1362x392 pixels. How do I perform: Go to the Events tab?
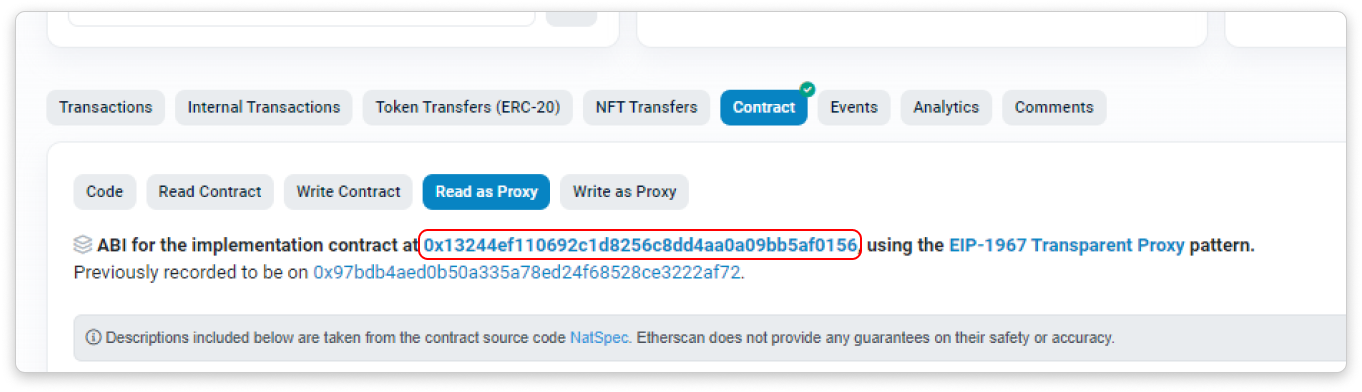coord(854,107)
